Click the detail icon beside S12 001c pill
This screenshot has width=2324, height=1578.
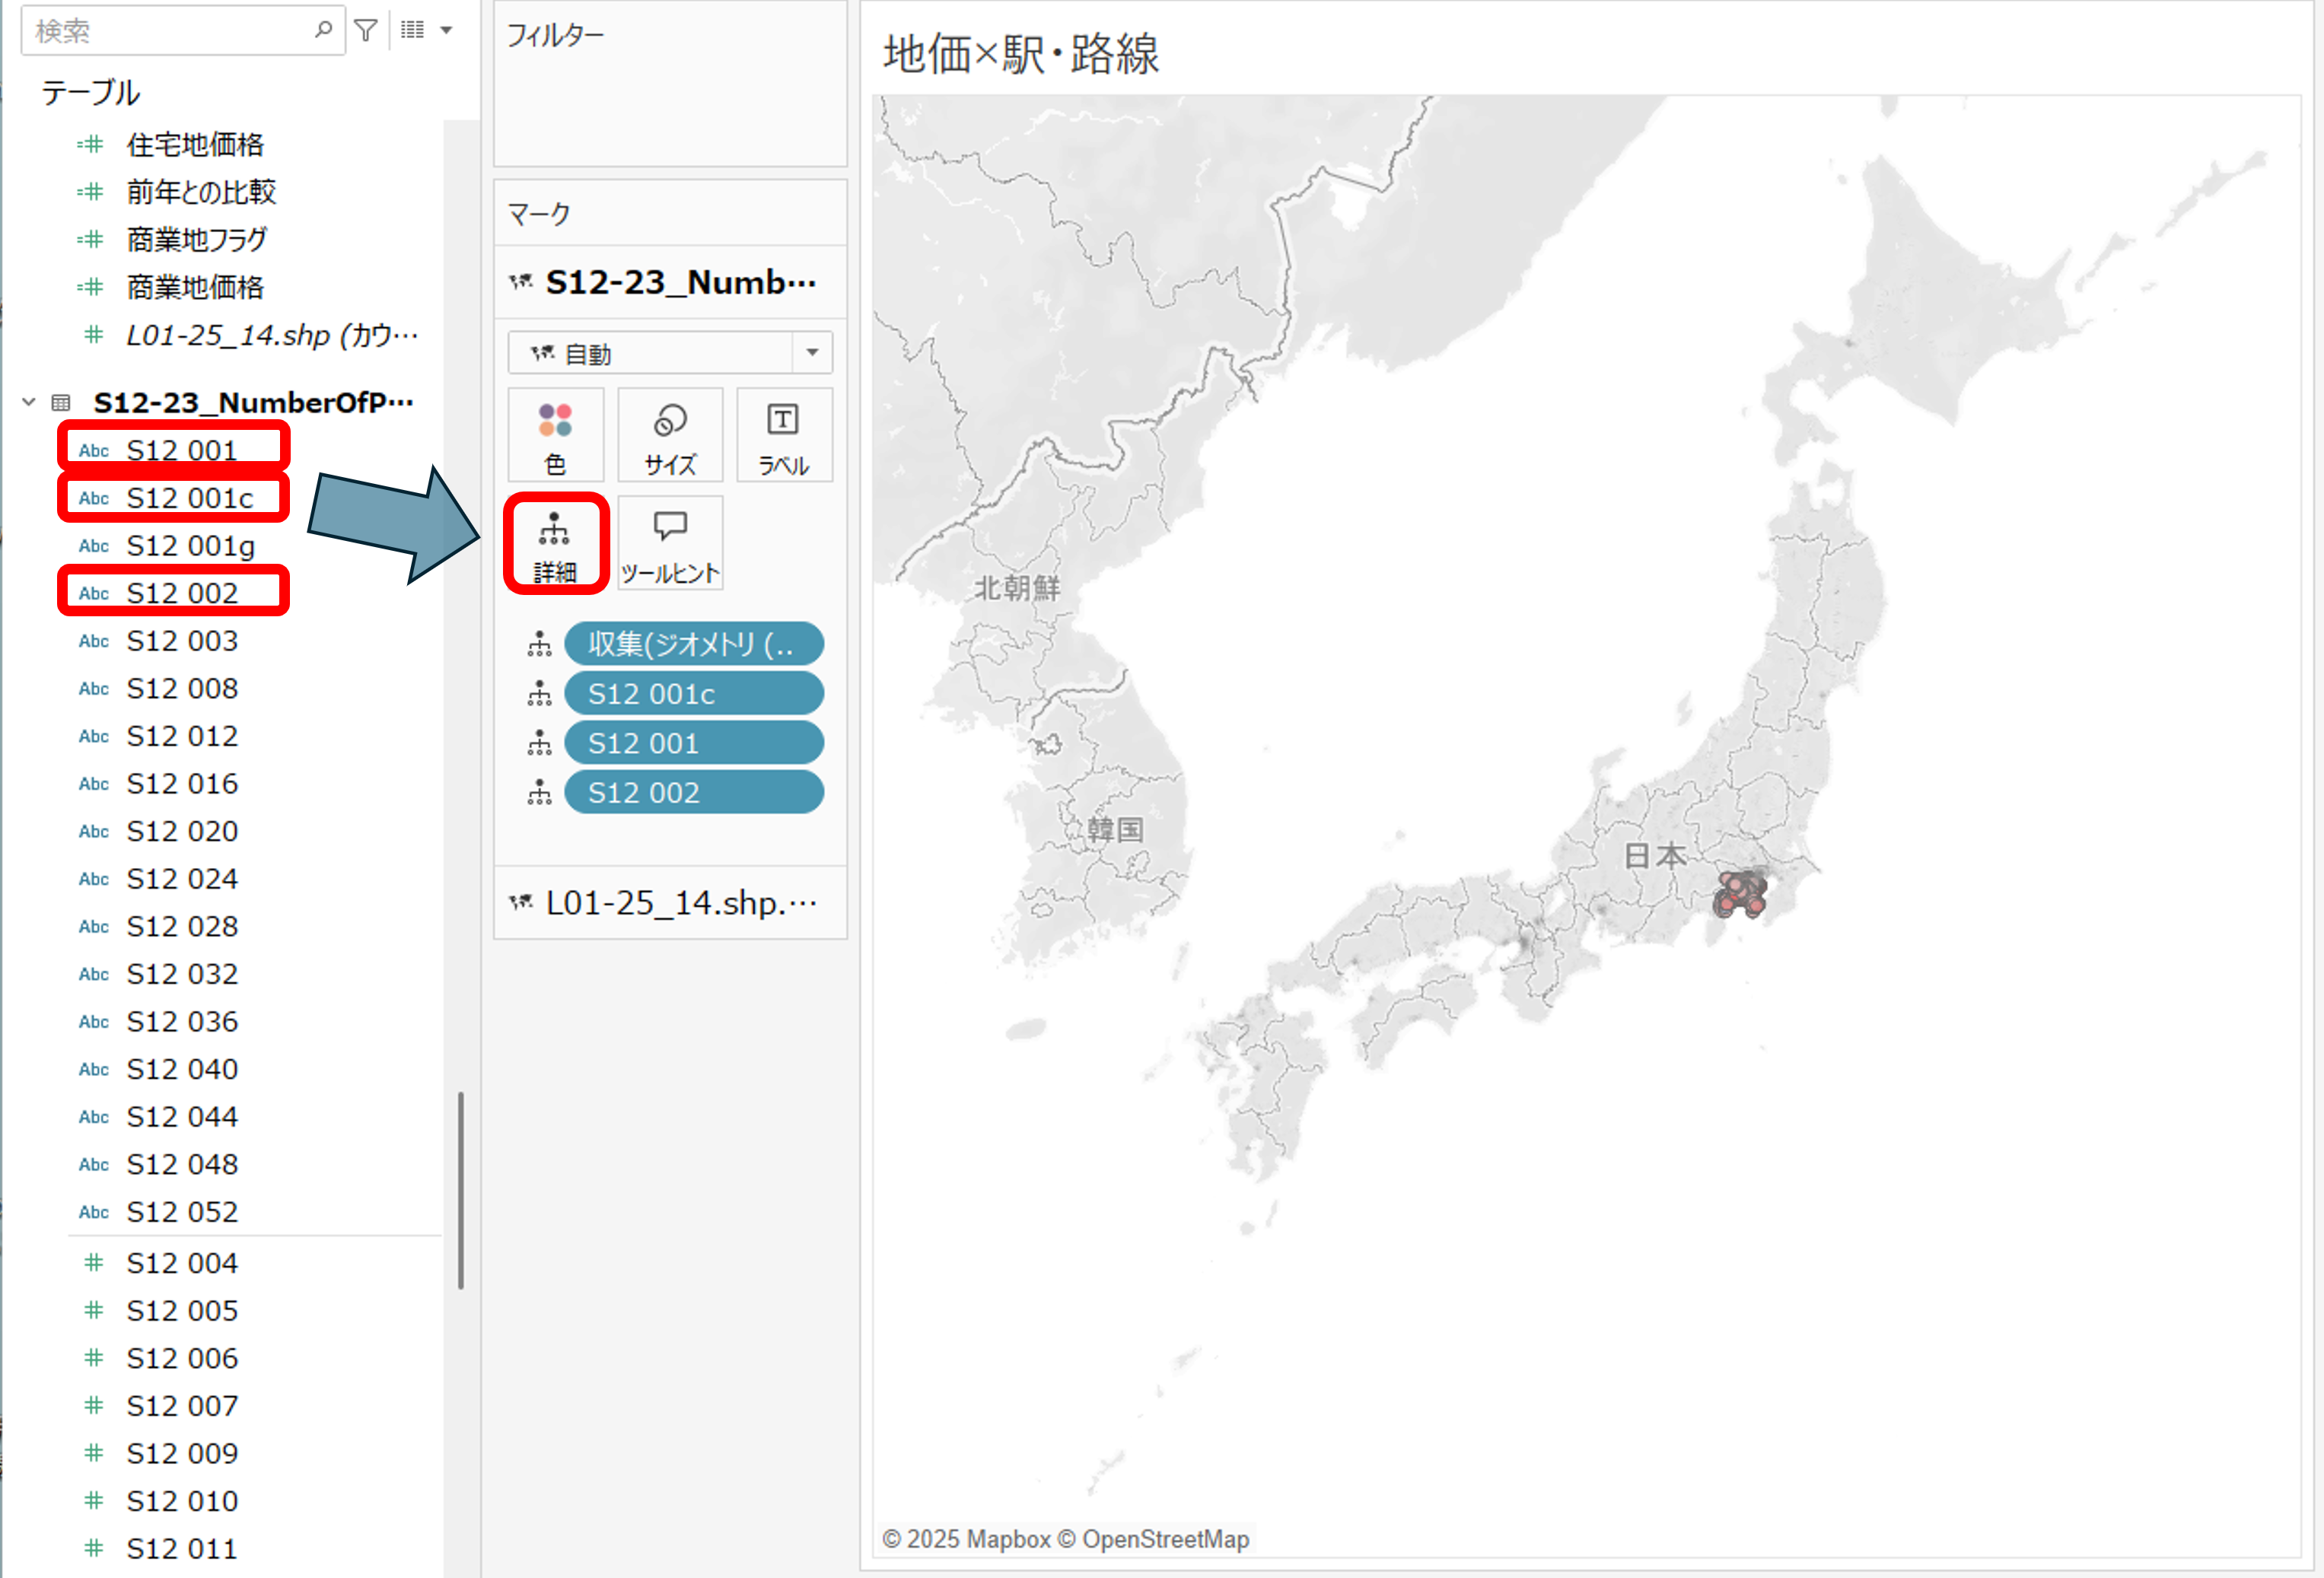[540, 694]
